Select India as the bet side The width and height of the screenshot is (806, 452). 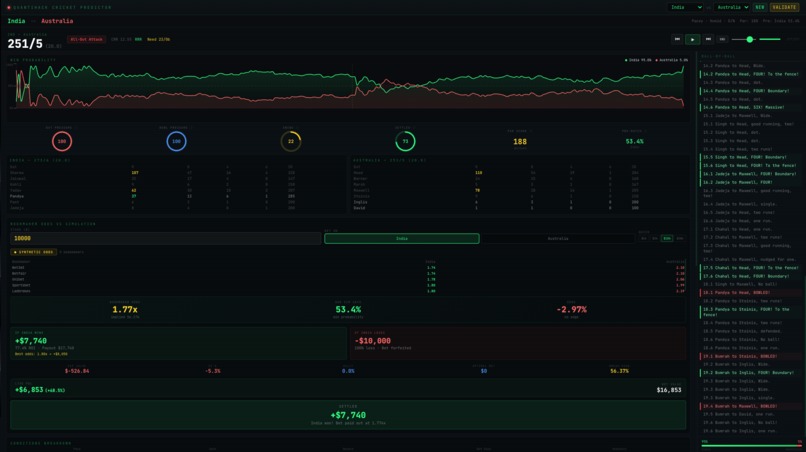[401, 238]
